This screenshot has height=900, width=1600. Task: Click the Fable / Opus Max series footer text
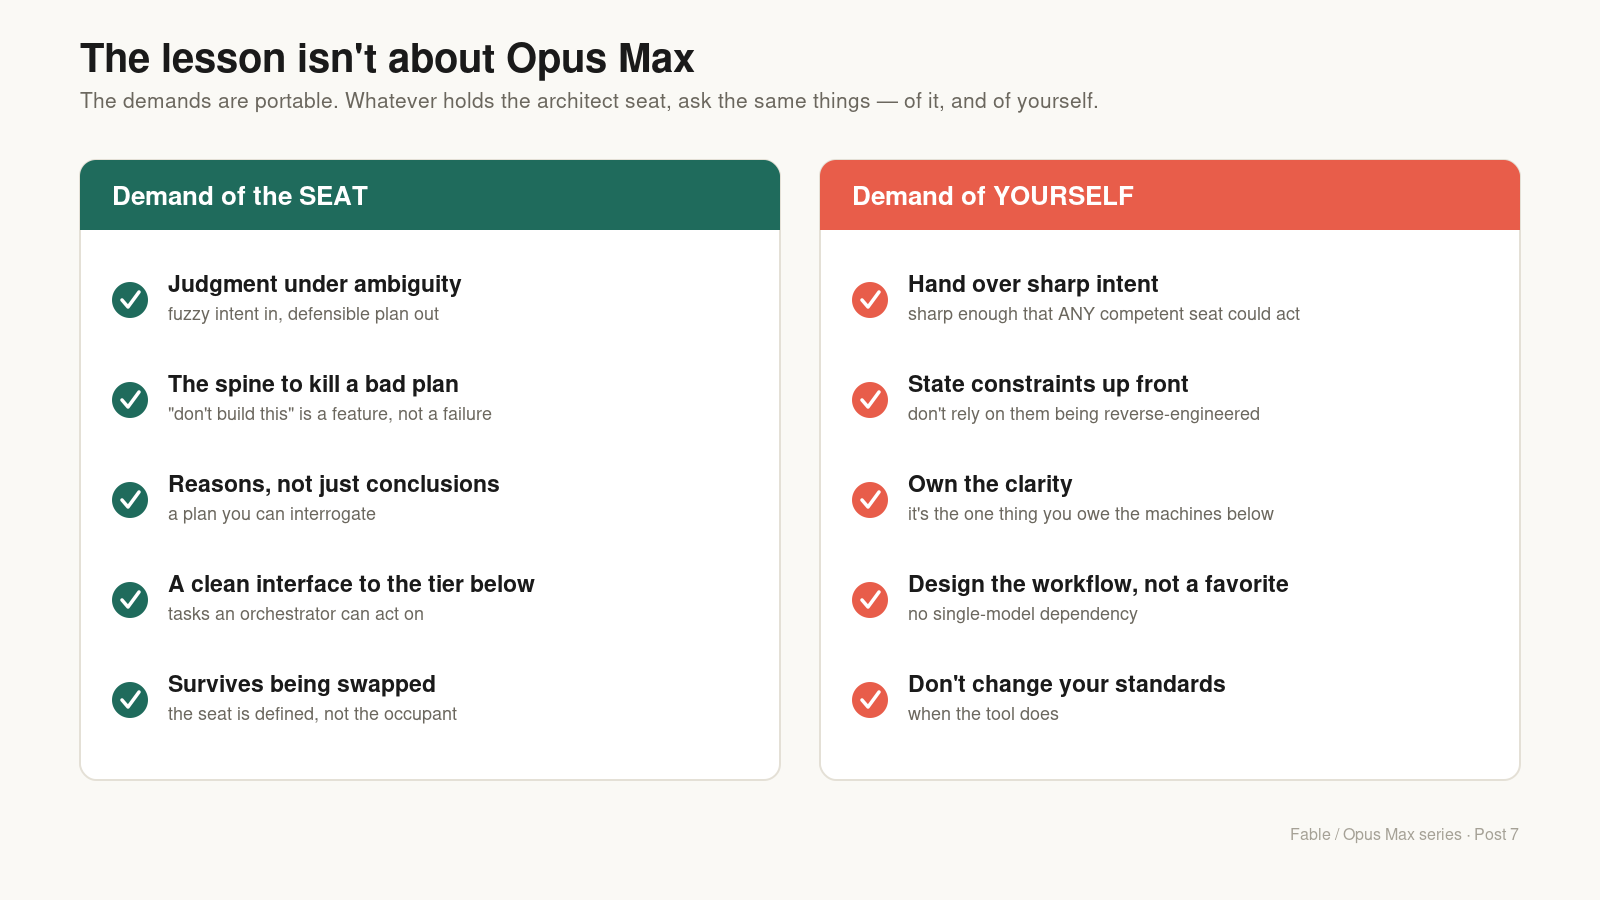[1404, 834]
